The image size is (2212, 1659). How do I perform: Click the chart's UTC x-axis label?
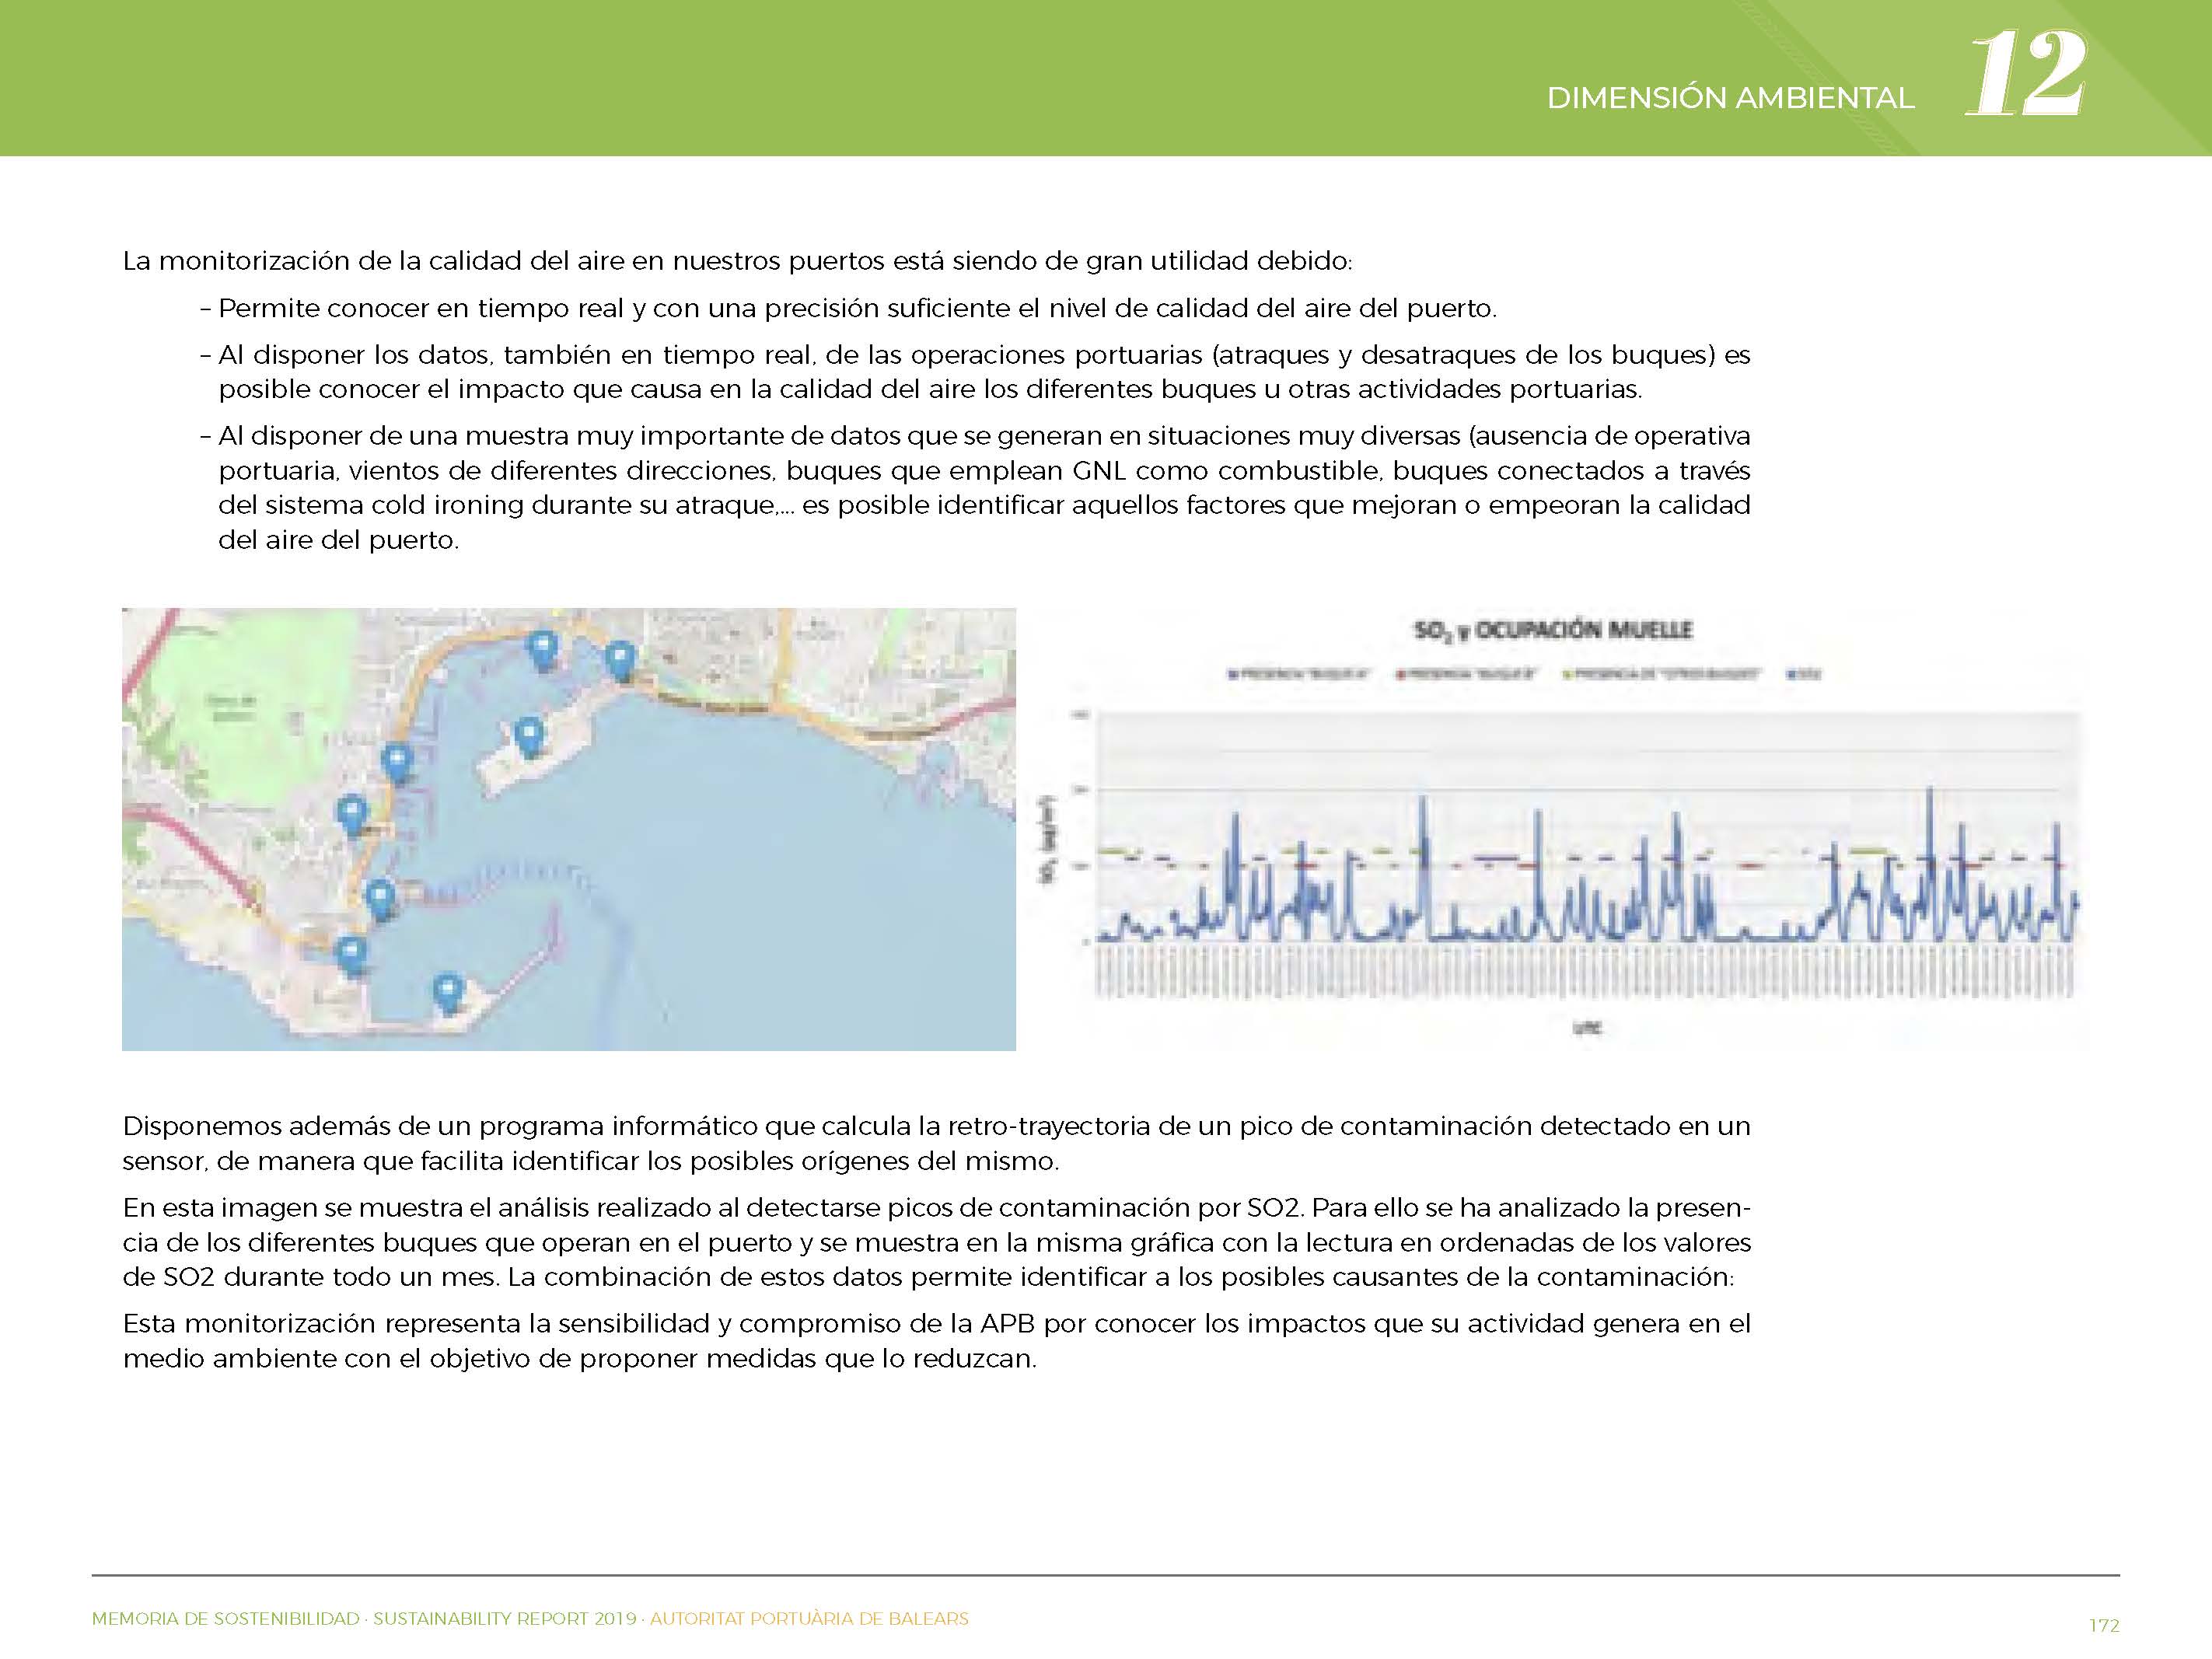[x=1587, y=1027]
